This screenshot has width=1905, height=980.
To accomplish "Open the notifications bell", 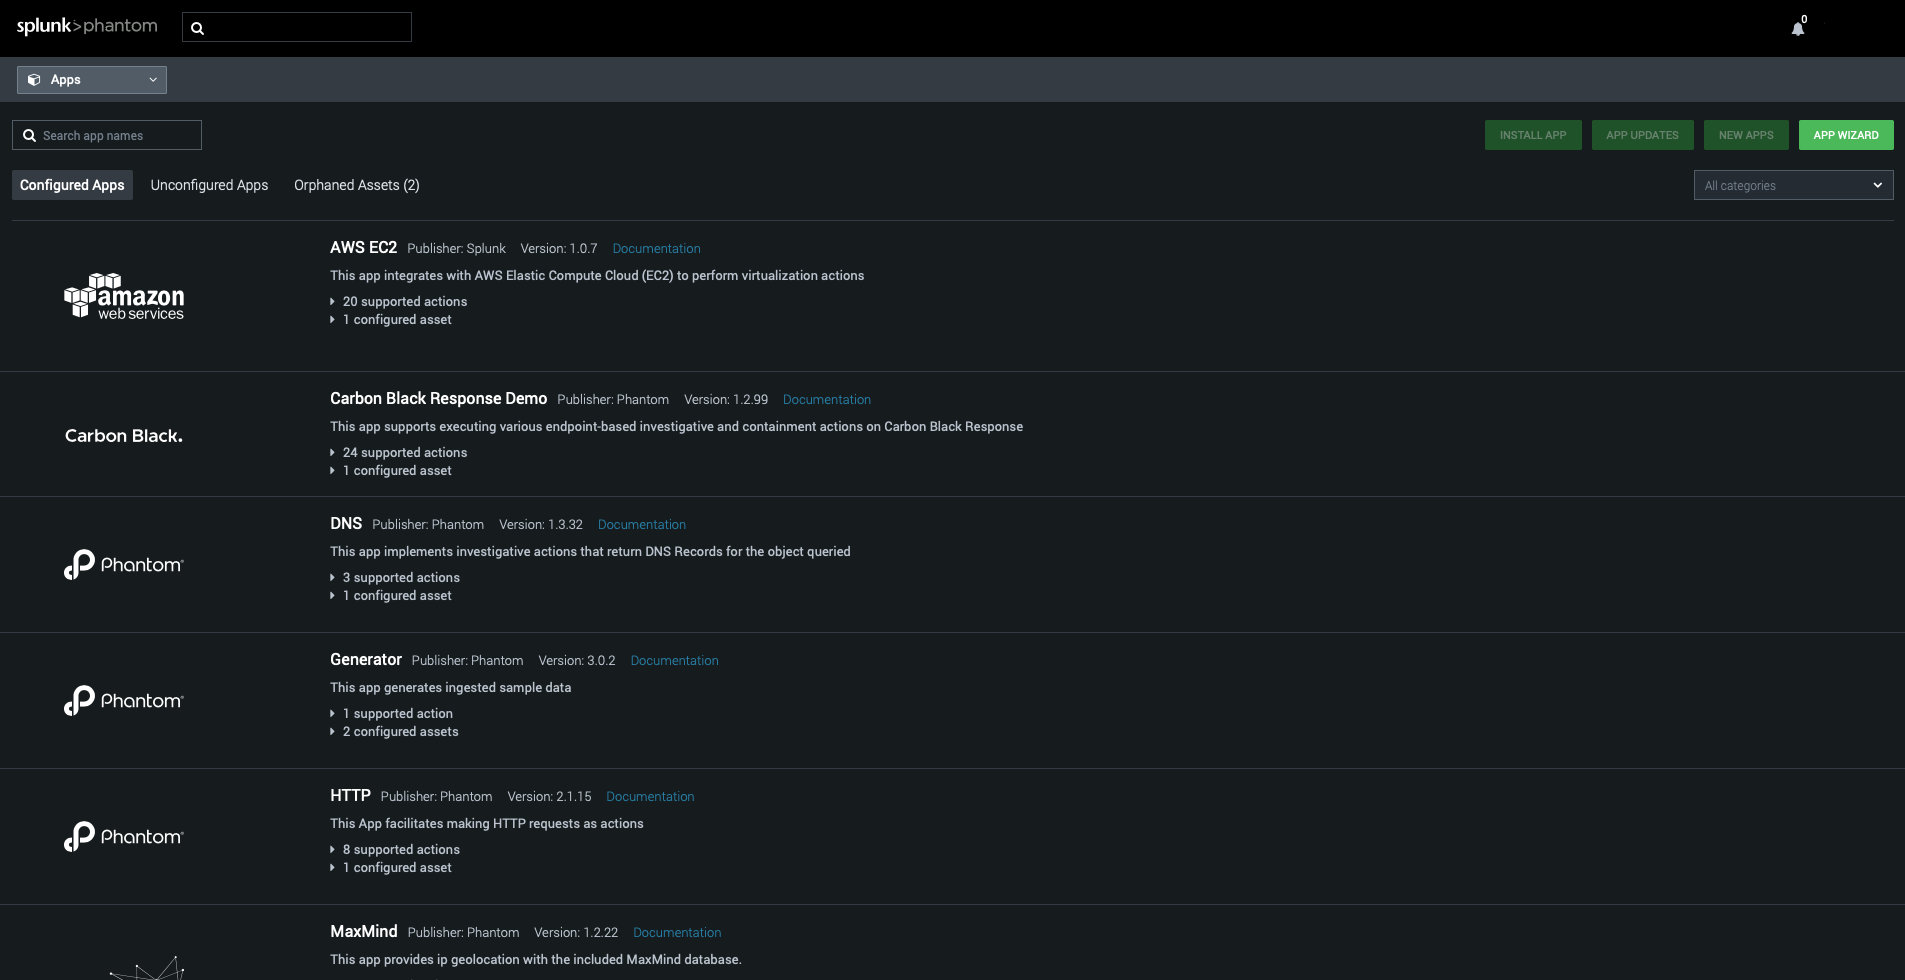I will coord(1798,28).
